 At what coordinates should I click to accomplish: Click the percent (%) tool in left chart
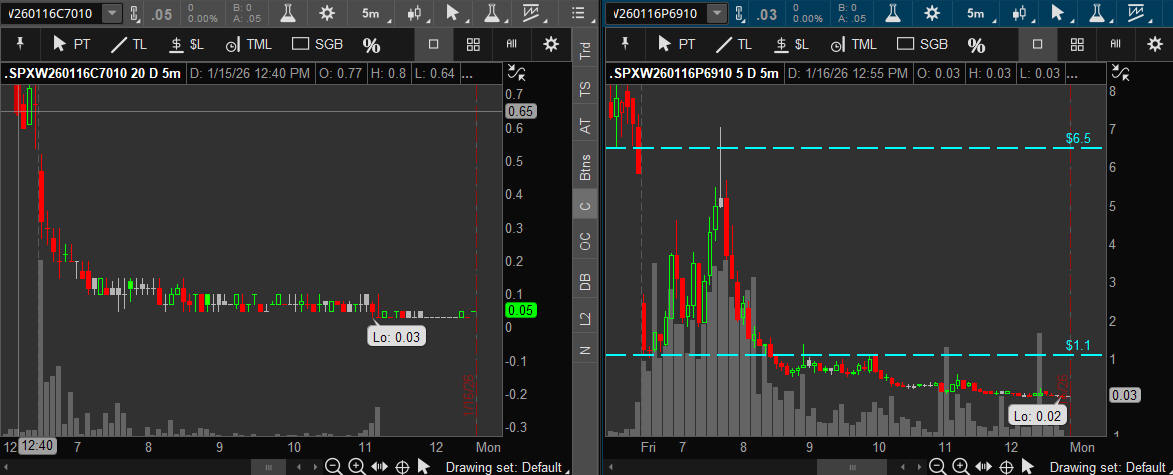point(371,45)
